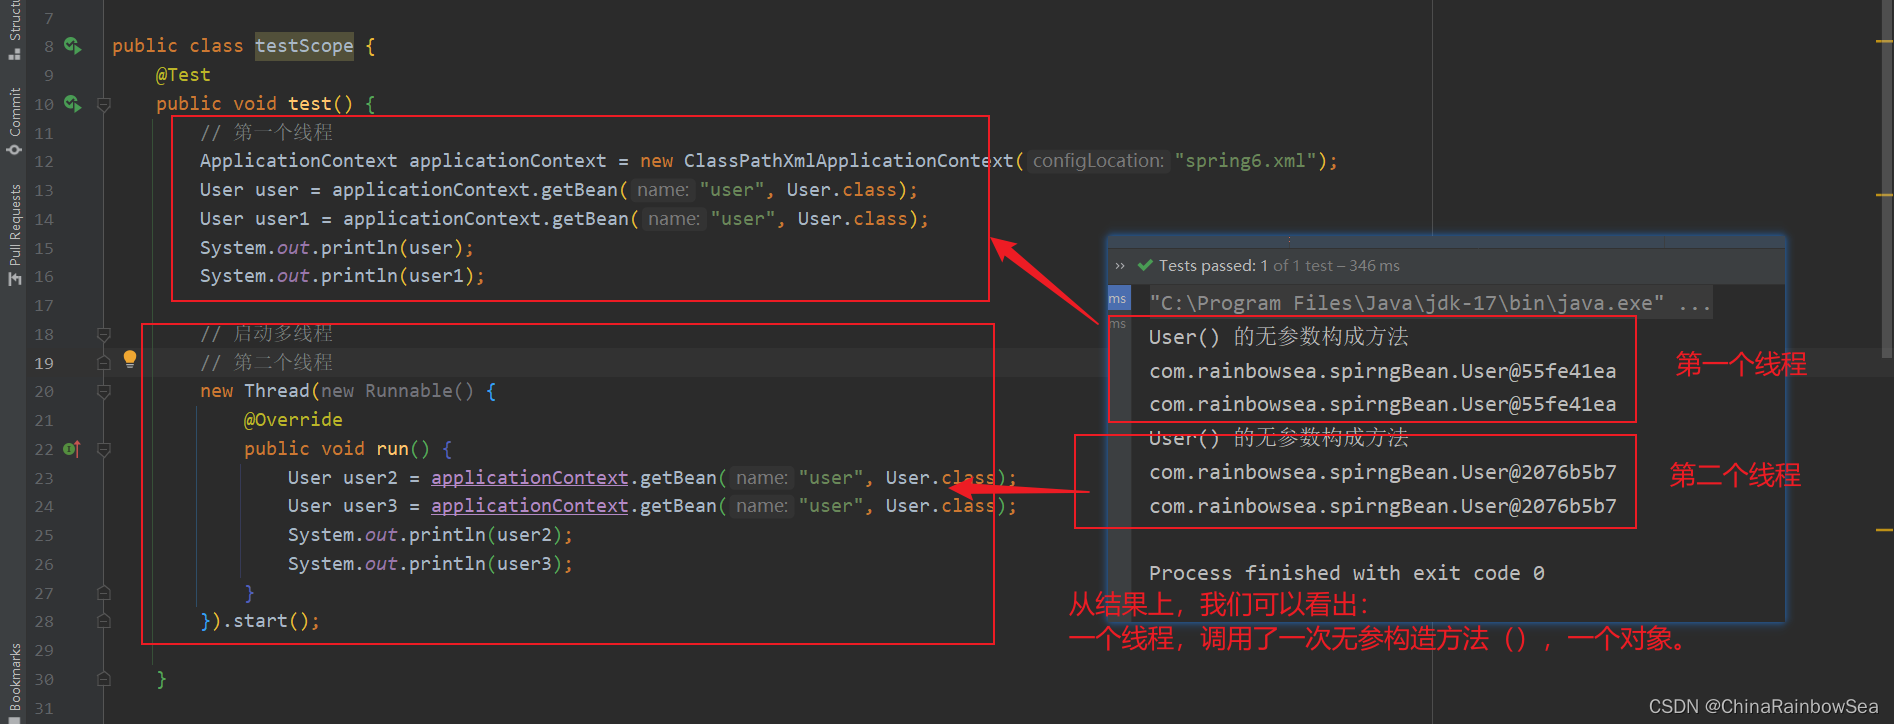Click the Tests passed status text
The width and height of the screenshot is (1894, 724).
(x=1279, y=266)
